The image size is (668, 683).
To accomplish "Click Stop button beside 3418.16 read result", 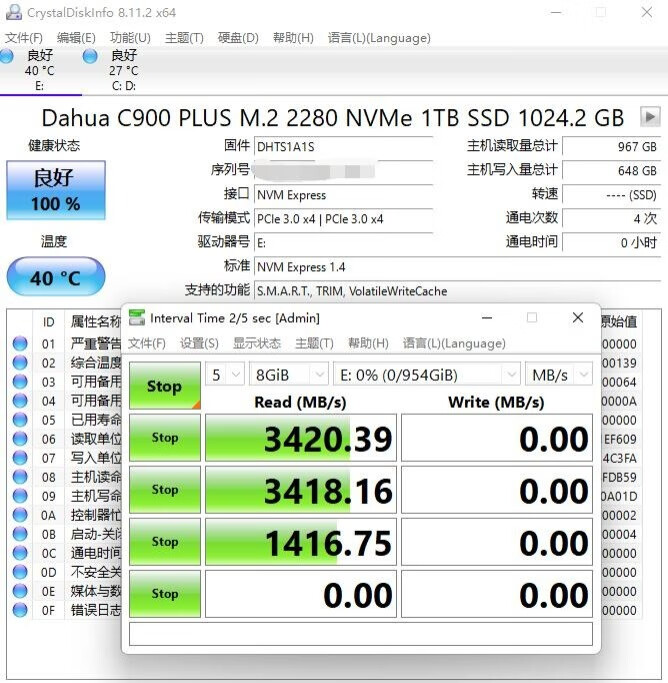I will click(165, 490).
